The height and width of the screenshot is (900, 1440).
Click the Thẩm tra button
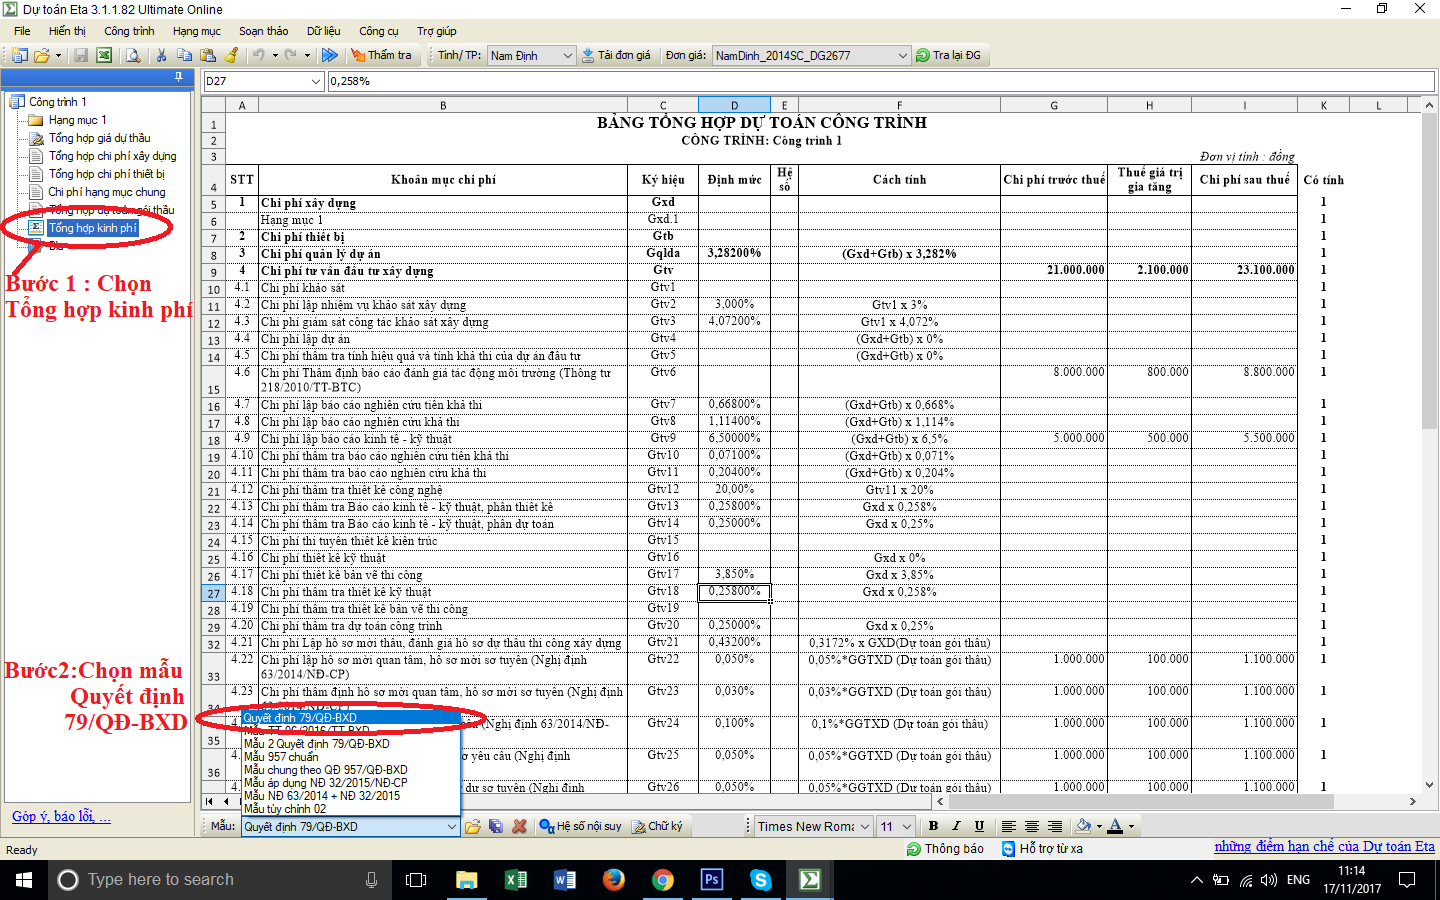[381, 56]
